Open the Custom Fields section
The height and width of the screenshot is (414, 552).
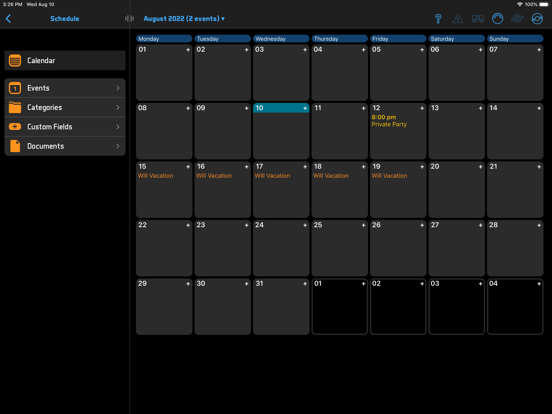coord(65,127)
